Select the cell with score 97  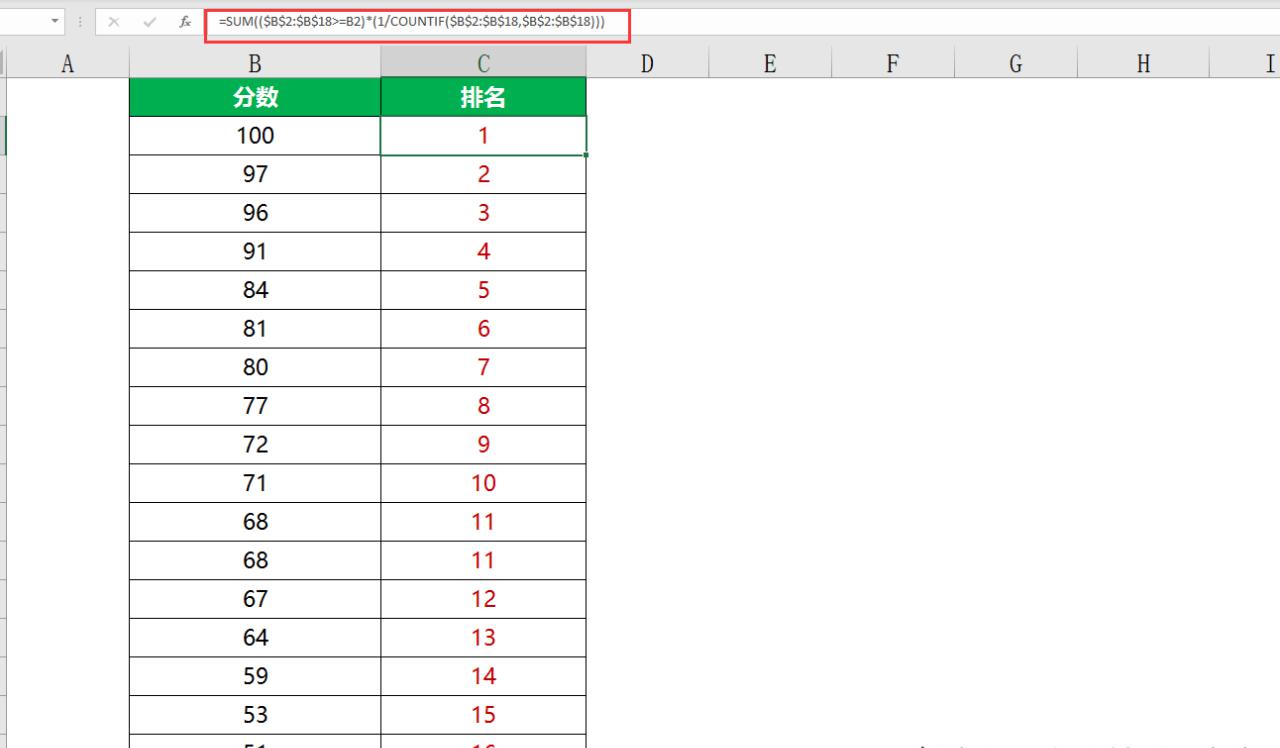click(x=255, y=174)
